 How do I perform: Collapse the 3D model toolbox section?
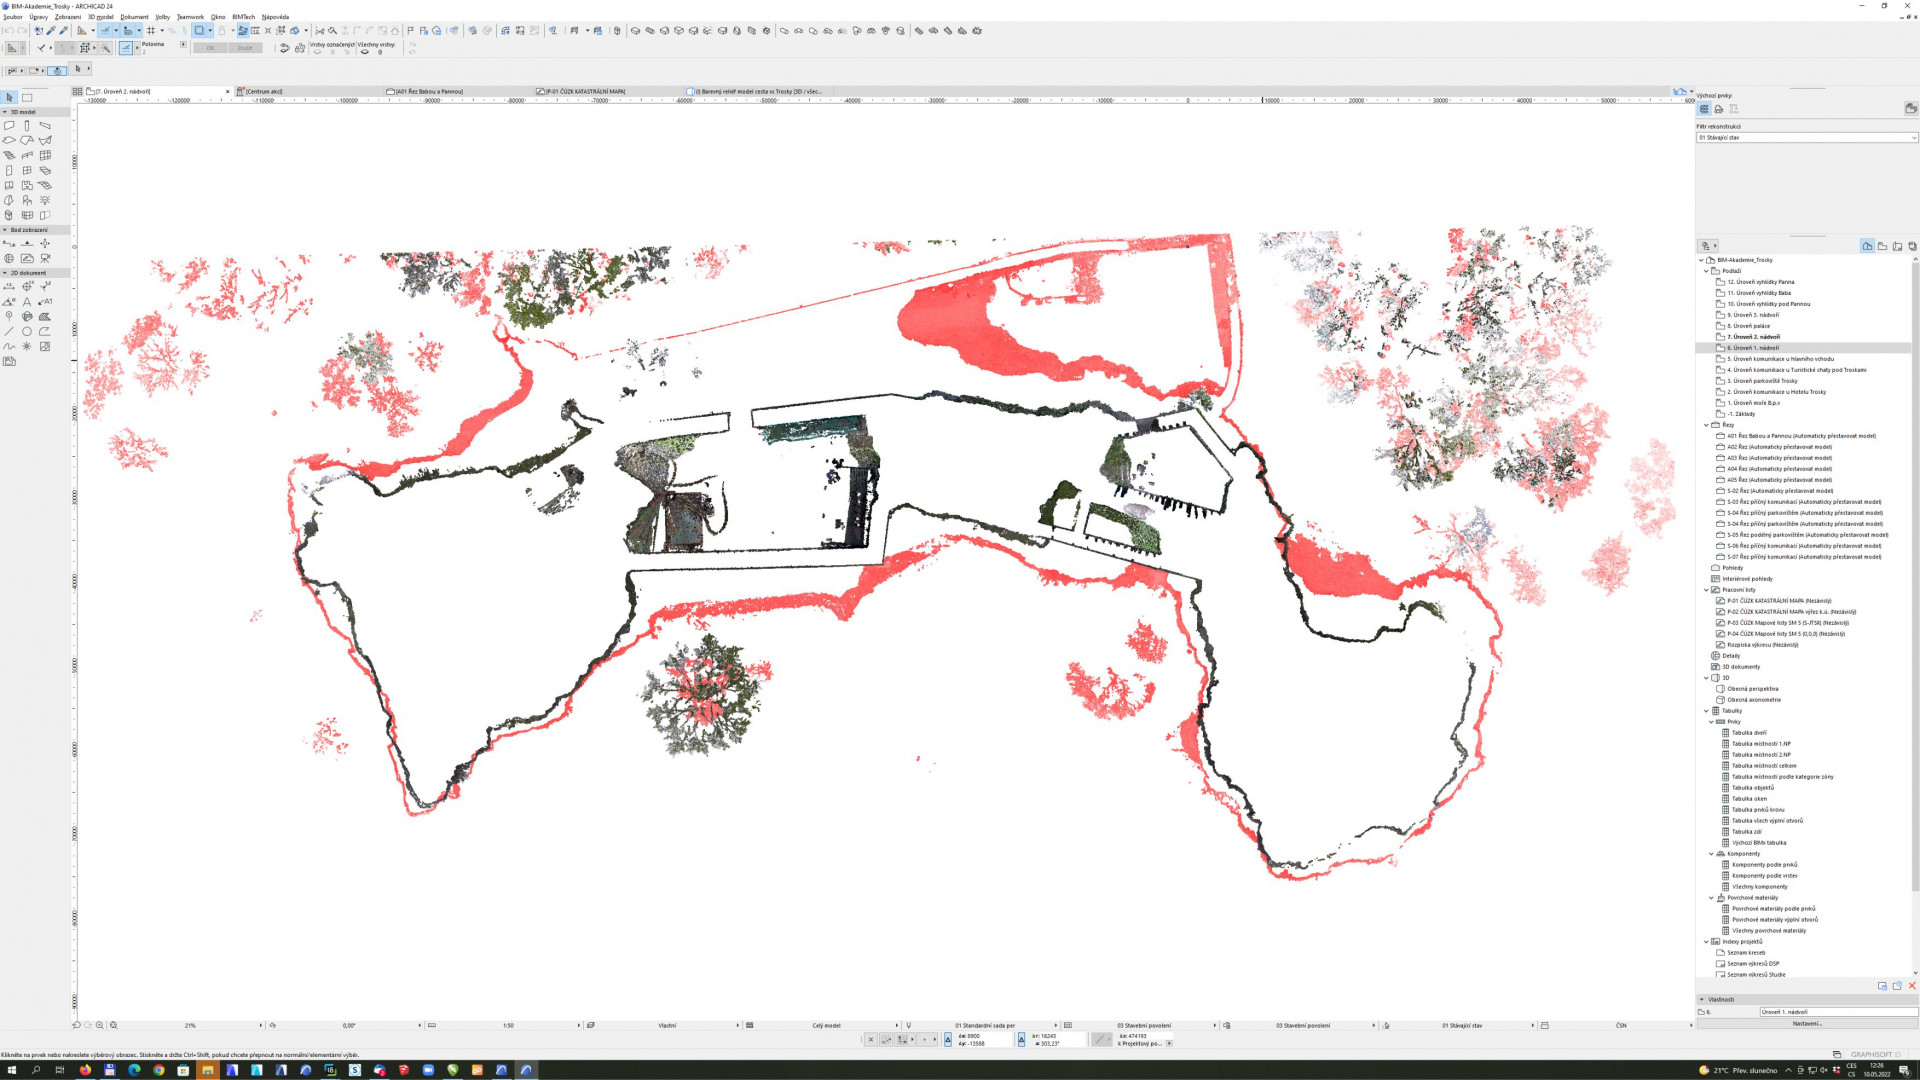[5, 112]
